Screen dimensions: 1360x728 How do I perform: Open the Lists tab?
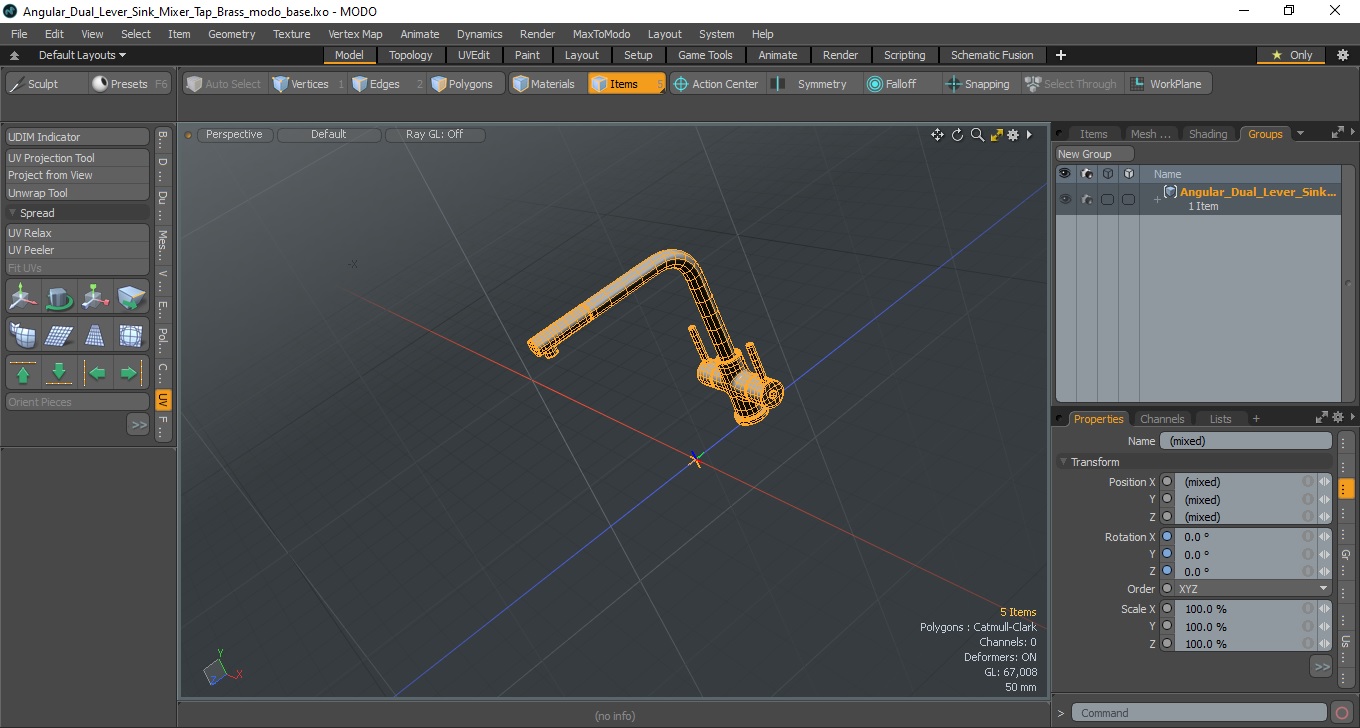point(1220,419)
